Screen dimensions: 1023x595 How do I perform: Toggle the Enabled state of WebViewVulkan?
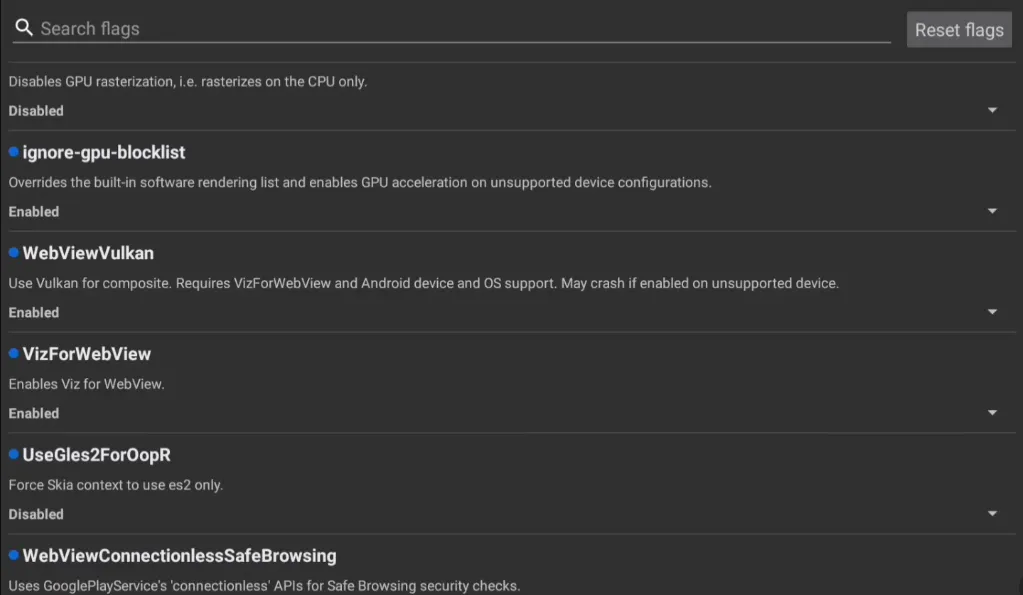(33, 312)
